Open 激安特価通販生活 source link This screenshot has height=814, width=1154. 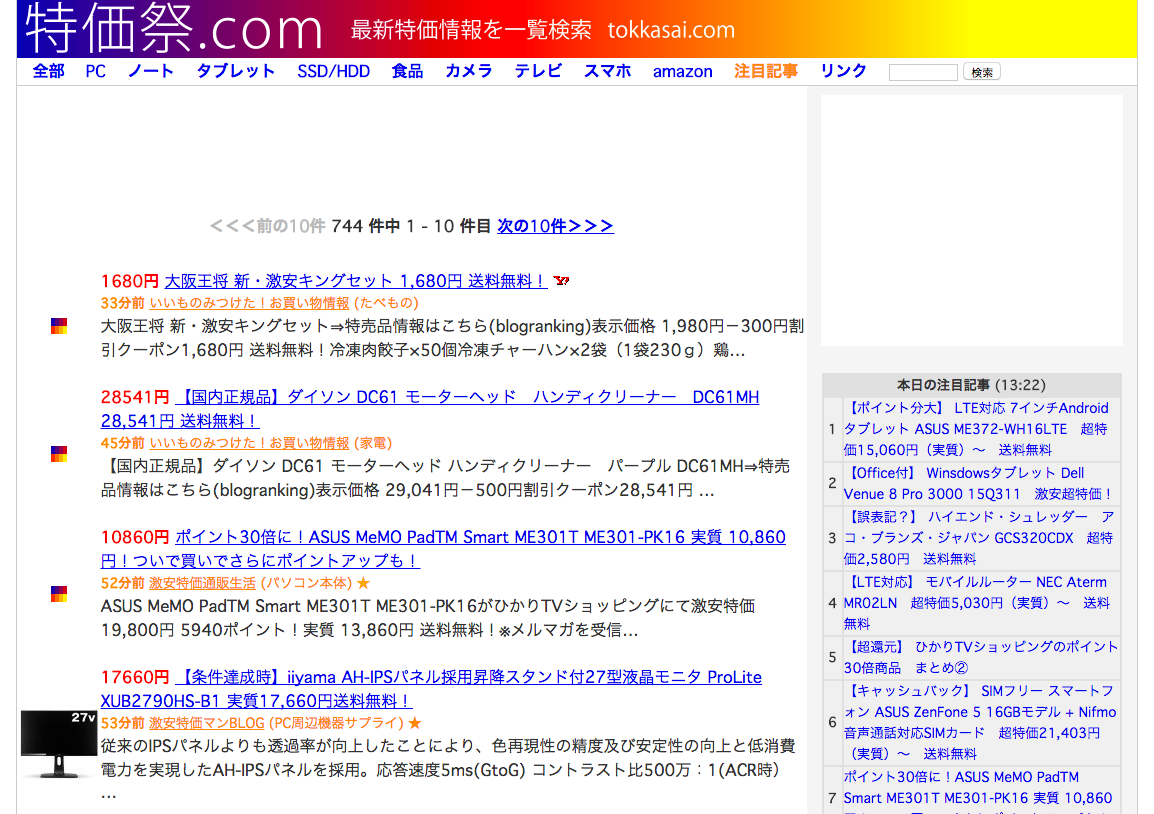tap(202, 583)
